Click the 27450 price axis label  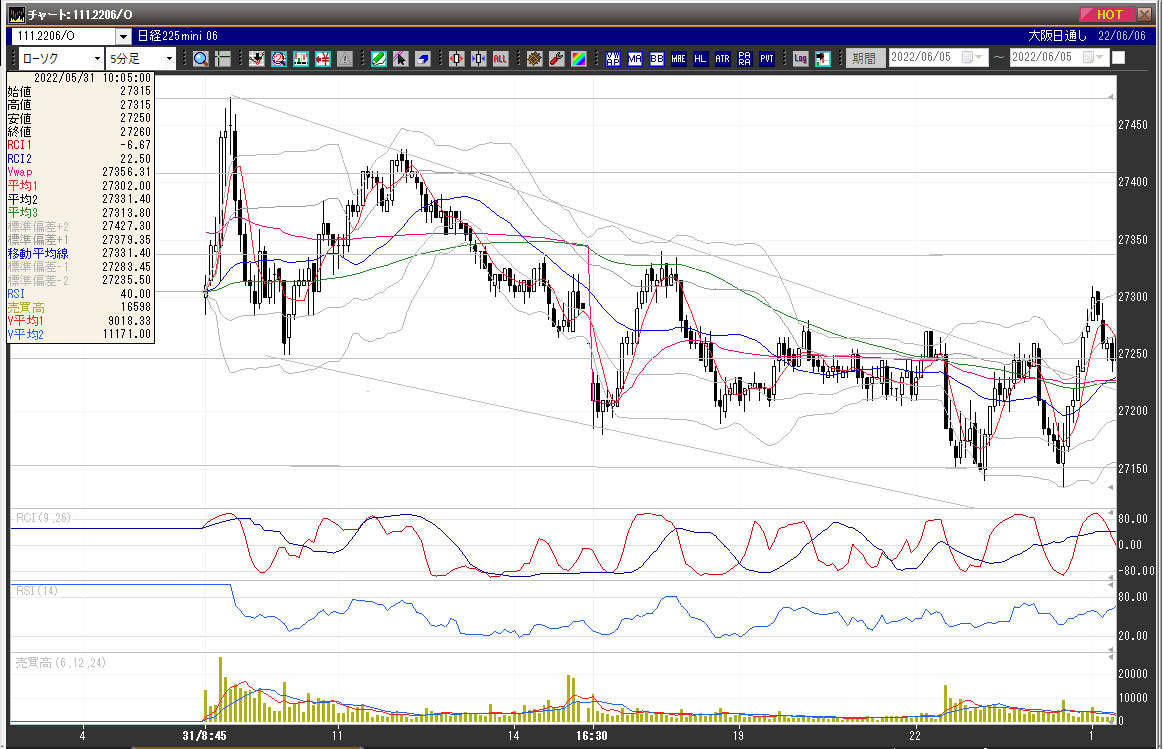tap(1133, 125)
